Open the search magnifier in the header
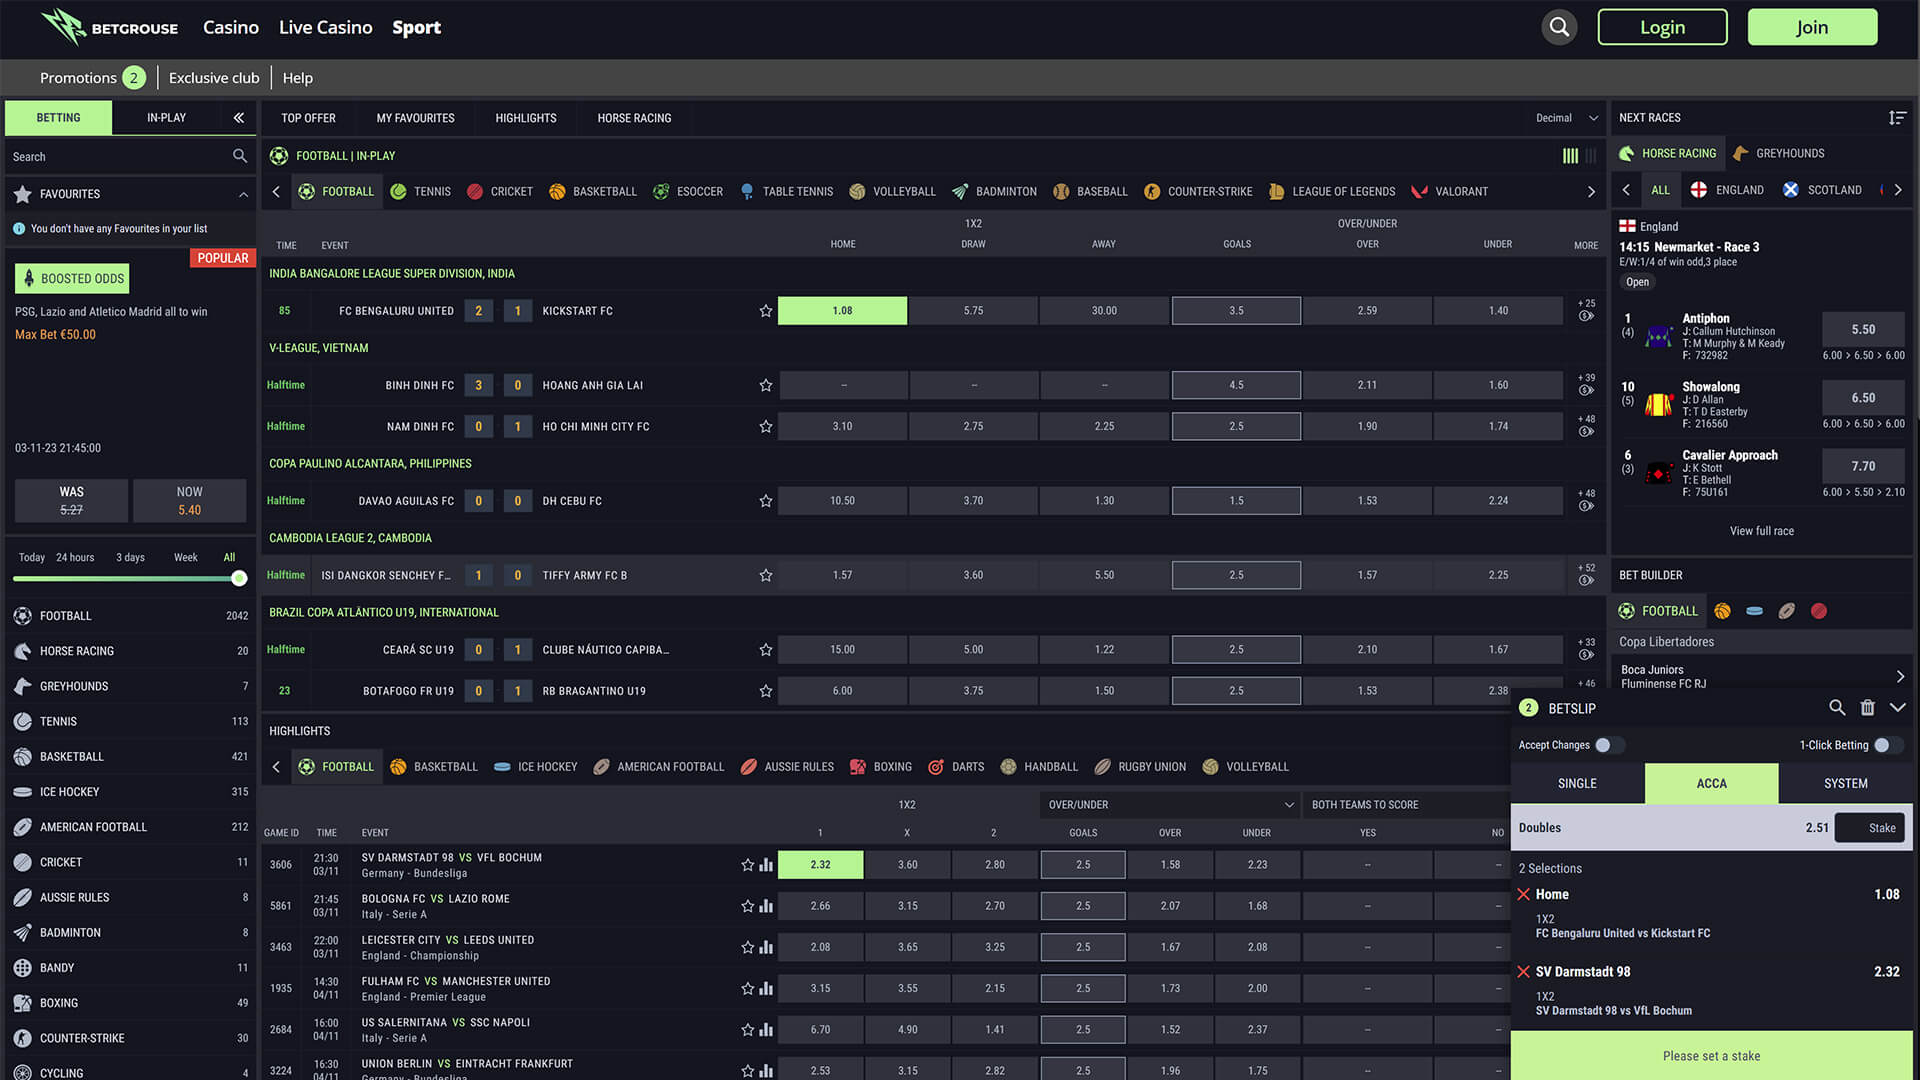 tap(1559, 27)
